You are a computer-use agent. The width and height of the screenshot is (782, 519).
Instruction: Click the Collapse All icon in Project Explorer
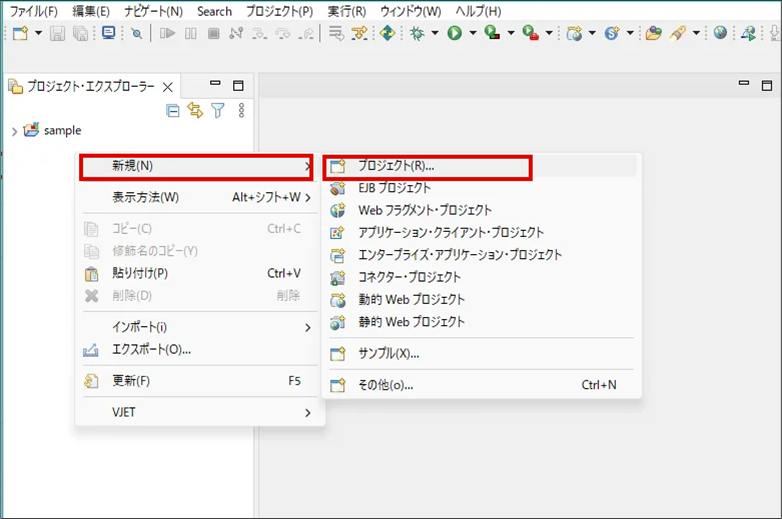pos(173,111)
